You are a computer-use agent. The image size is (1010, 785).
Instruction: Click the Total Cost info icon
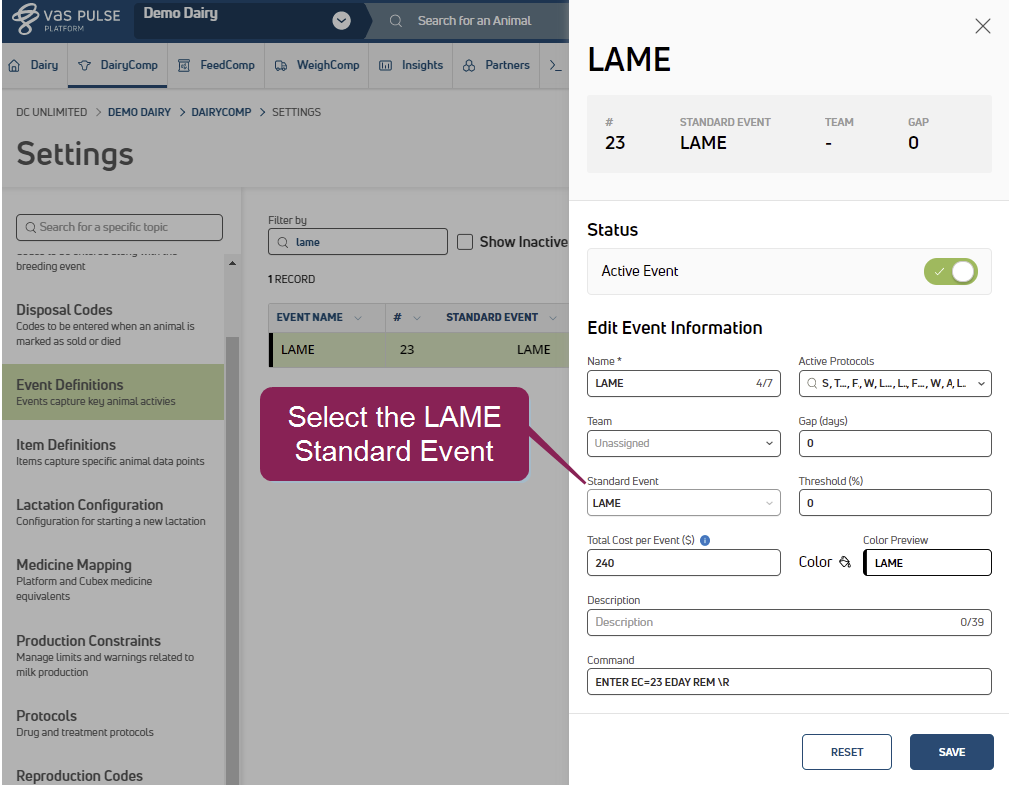tap(705, 541)
